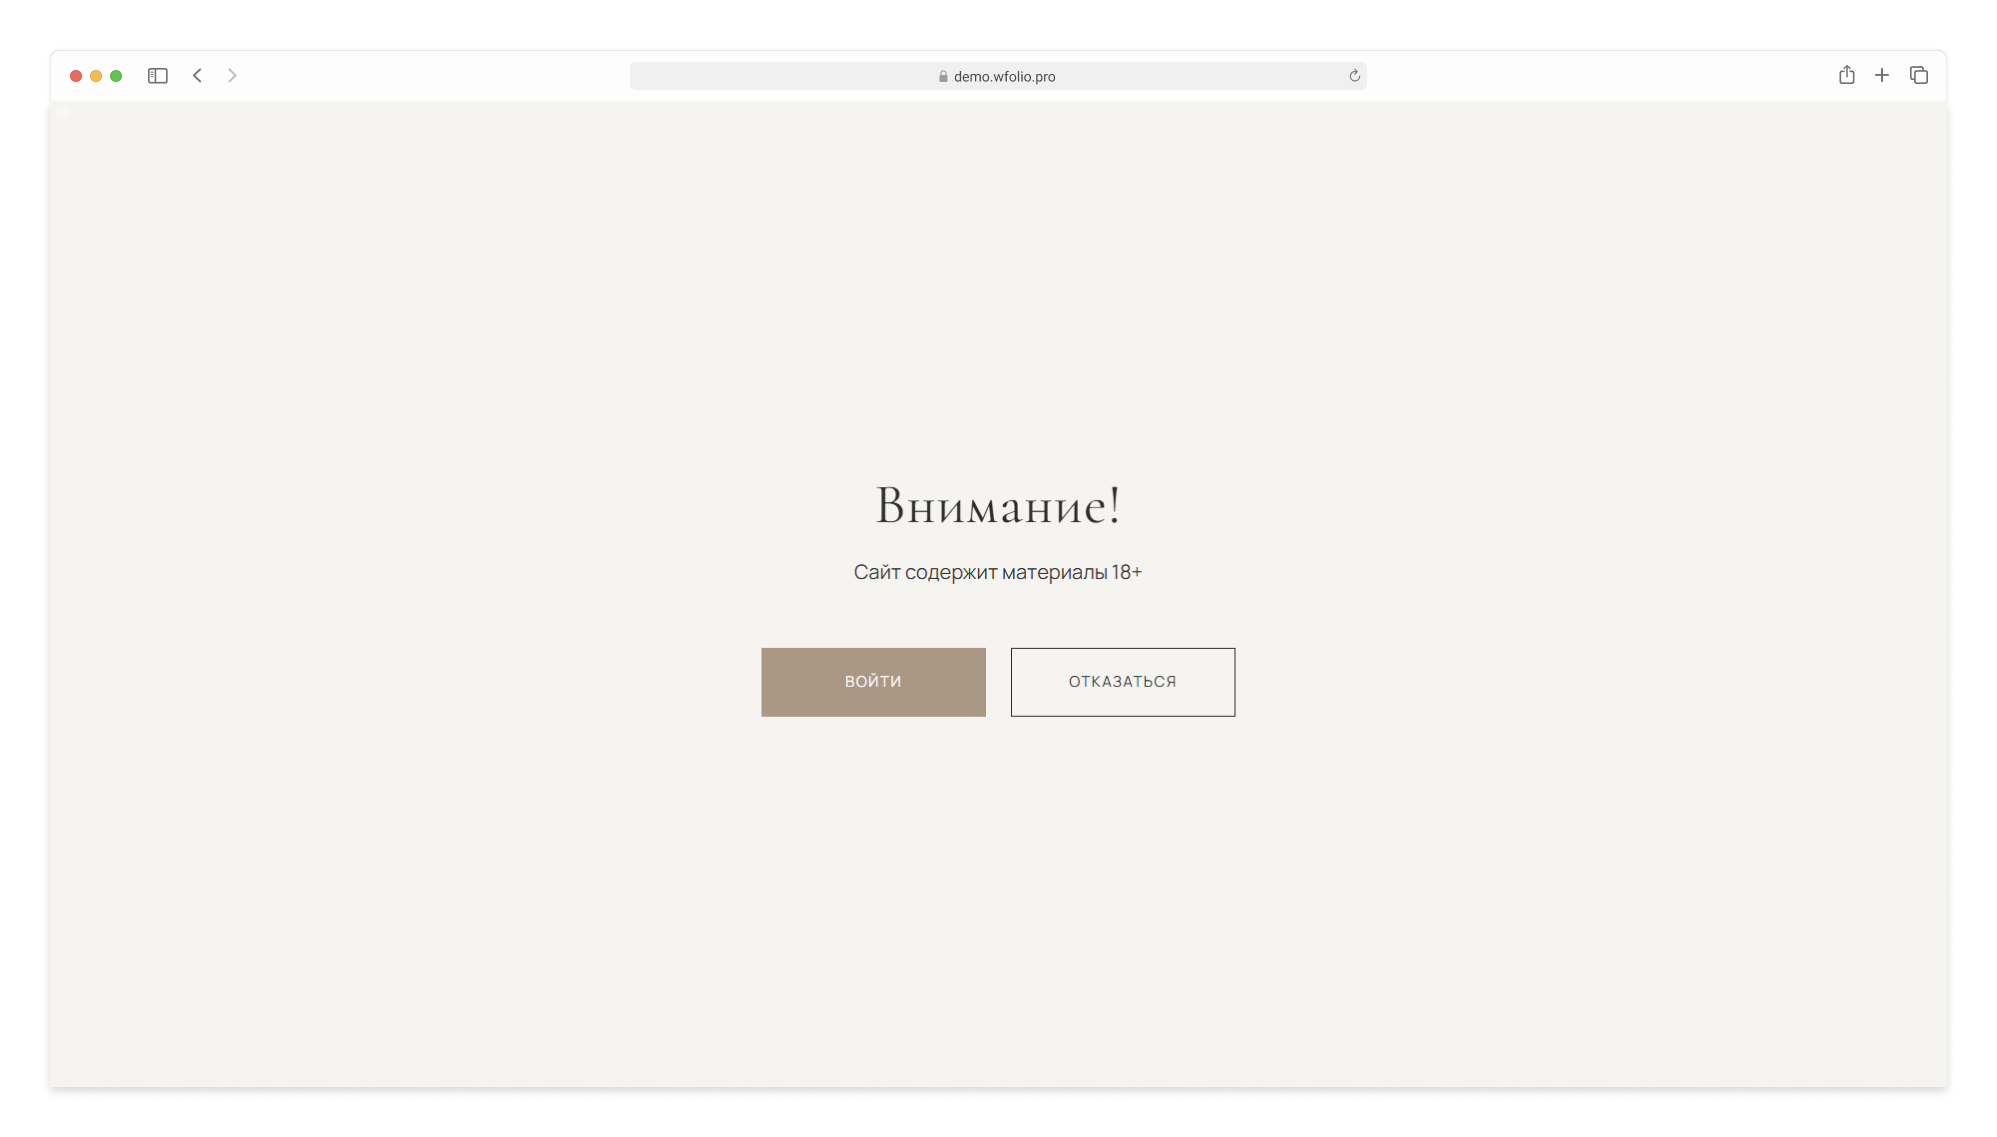
Task: Click the Сайт содержит материалы 18+ text
Action: point(997,572)
